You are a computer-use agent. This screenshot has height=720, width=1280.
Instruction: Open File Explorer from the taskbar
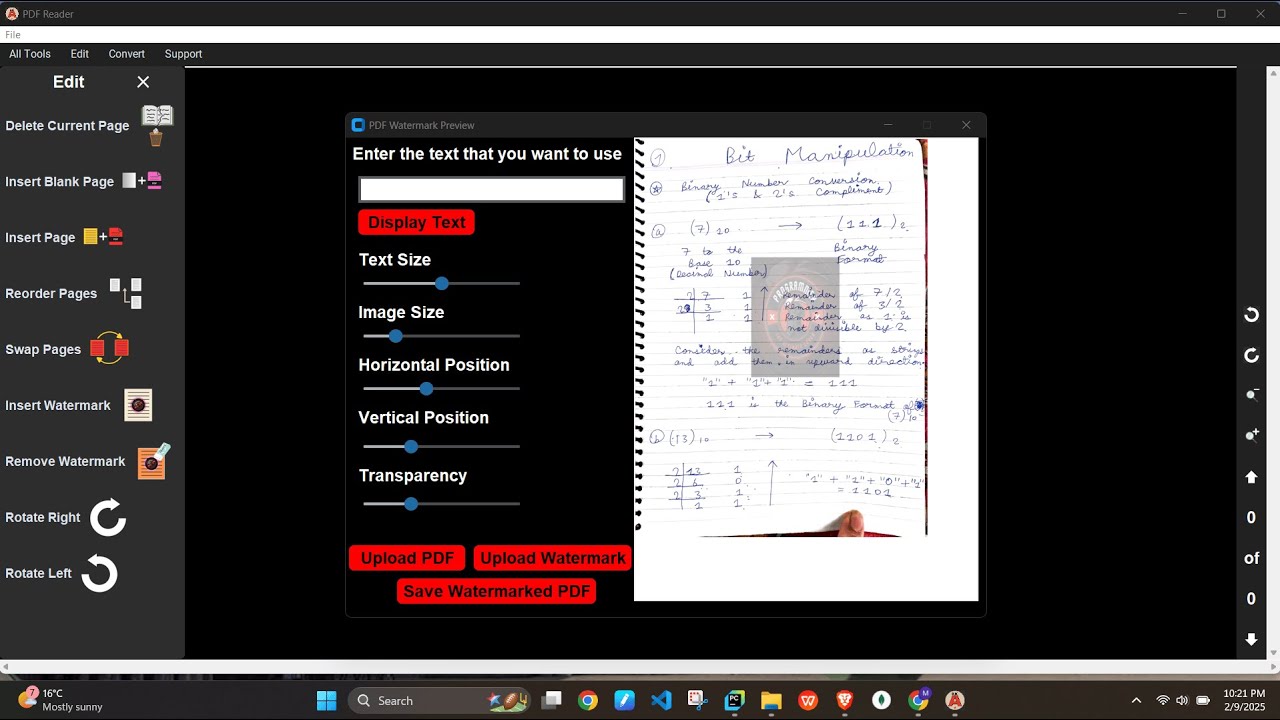(x=771, y=701)
